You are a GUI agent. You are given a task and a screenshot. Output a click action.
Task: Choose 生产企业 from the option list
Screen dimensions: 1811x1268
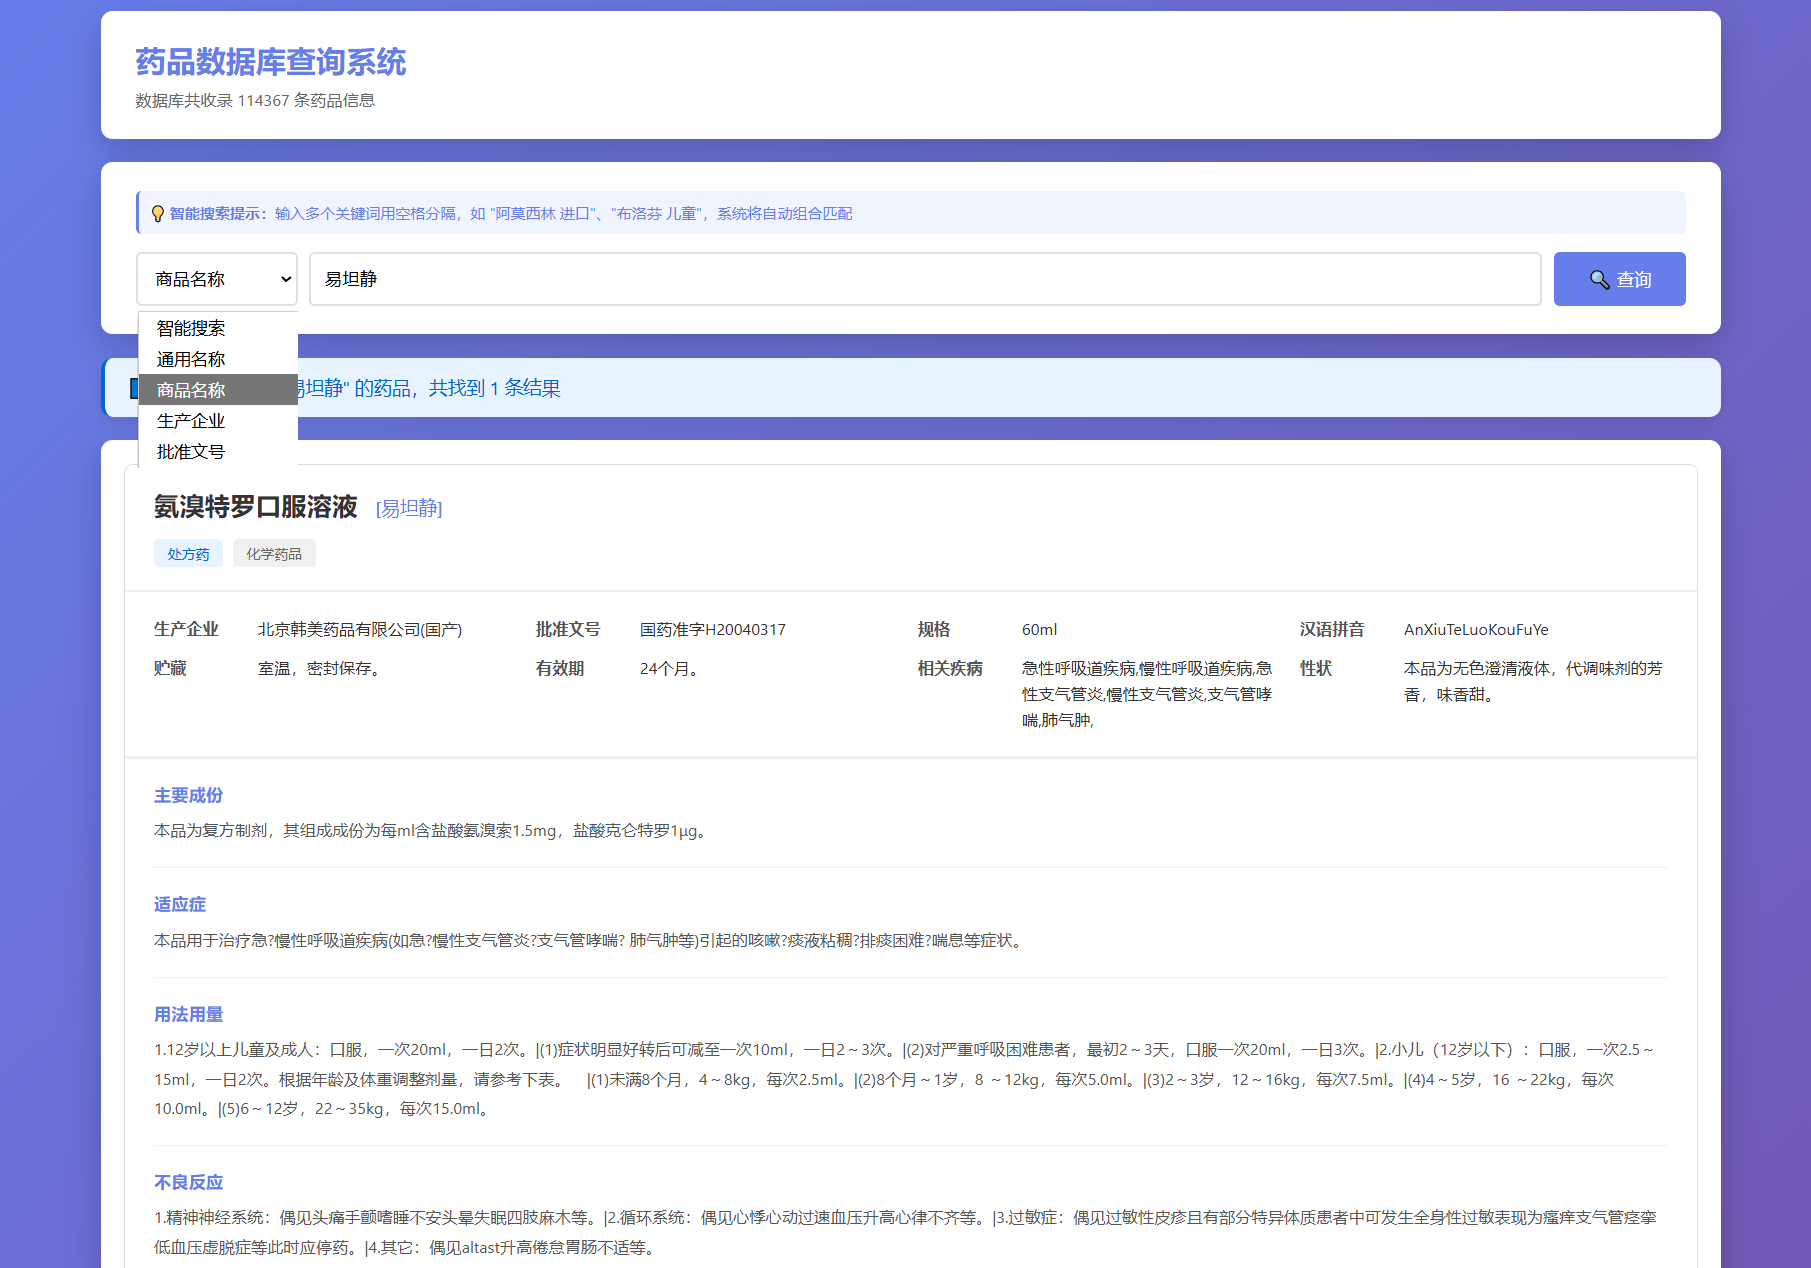coord(190,421)
